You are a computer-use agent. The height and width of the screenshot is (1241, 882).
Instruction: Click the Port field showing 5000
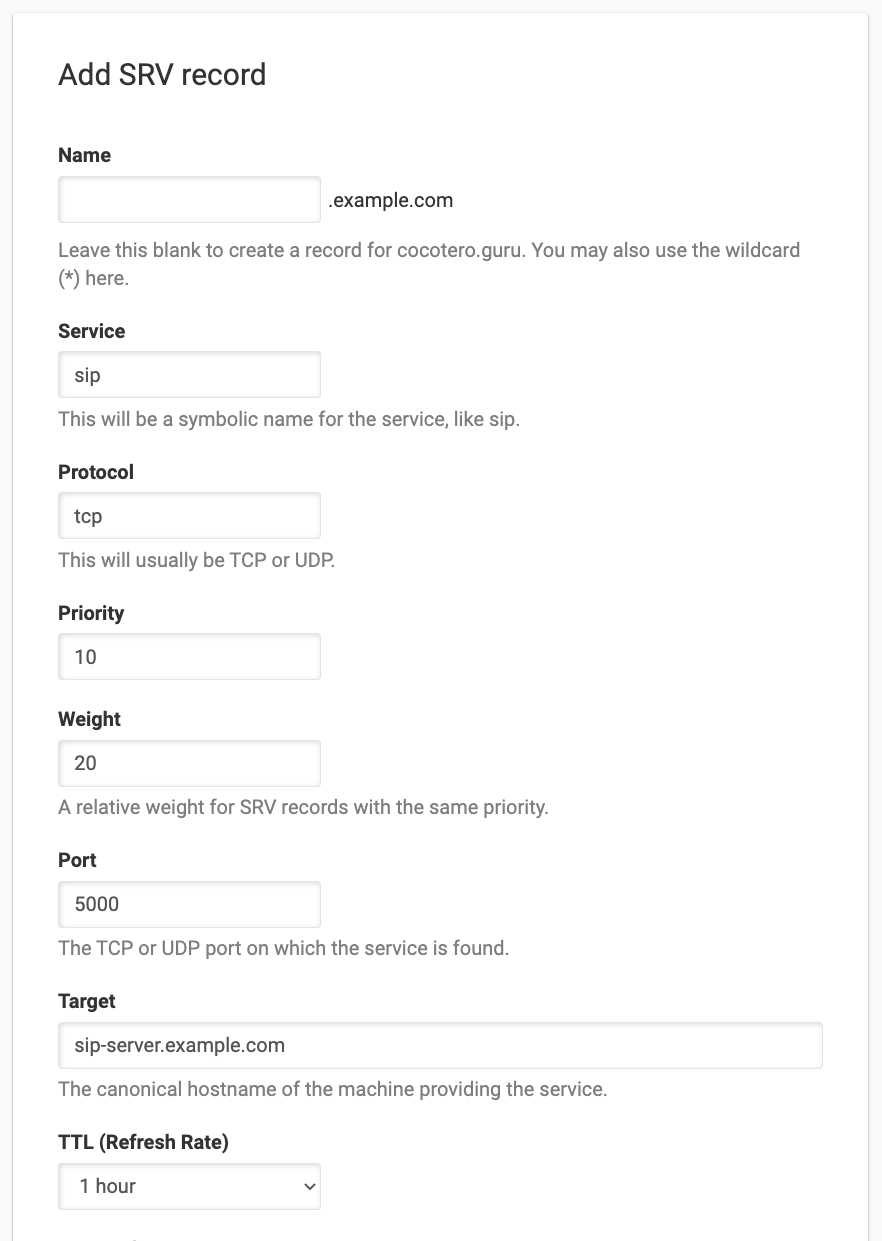tap(189, 904)
